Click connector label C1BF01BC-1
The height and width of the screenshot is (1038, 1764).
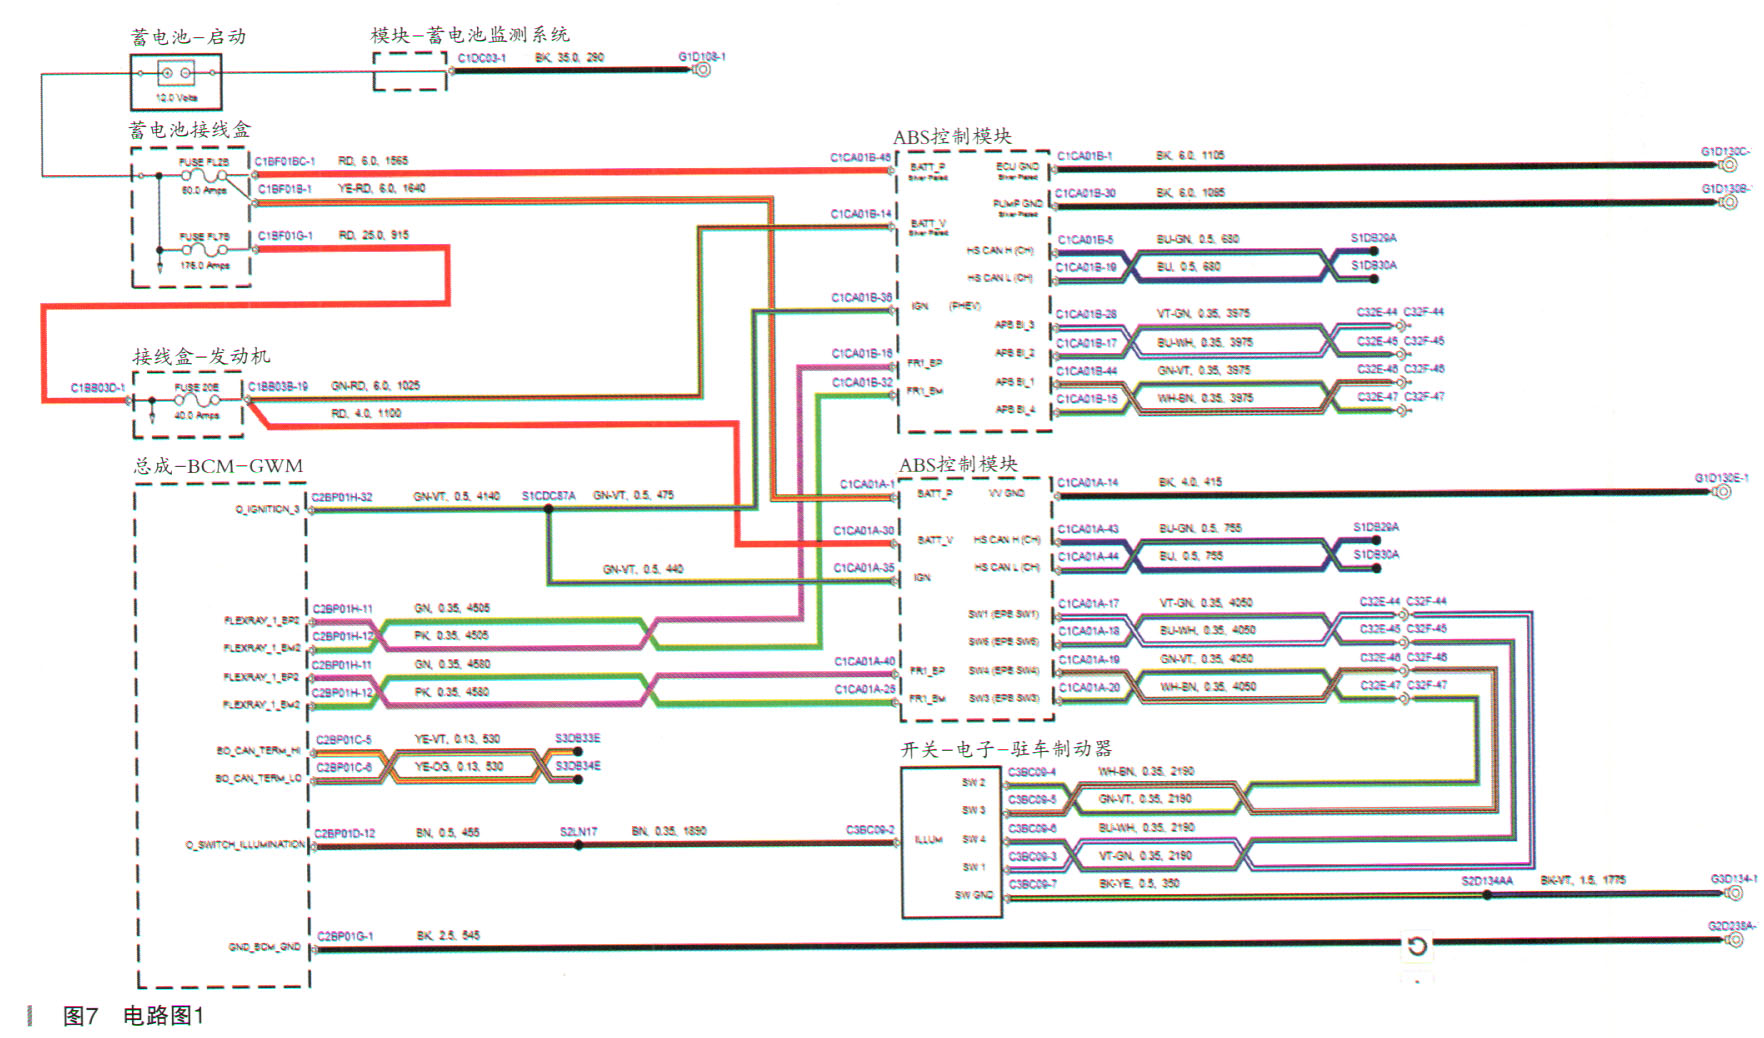click(285, 161)
